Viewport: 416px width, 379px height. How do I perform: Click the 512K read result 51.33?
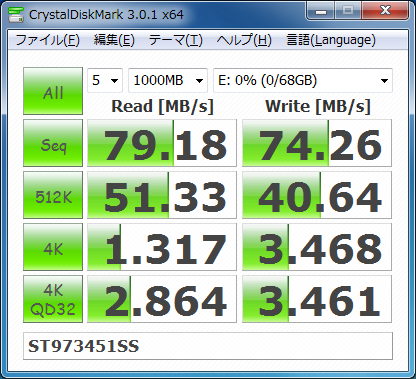coord(162,195)
